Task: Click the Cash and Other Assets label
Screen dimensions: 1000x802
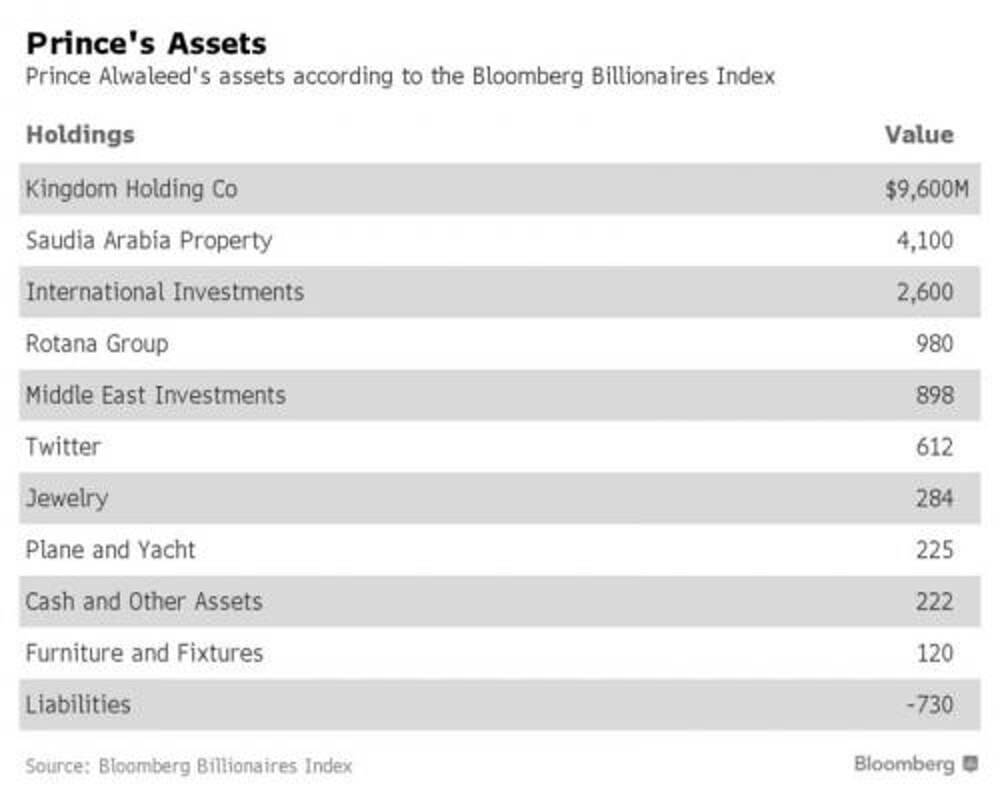Action: coord(144,602)
